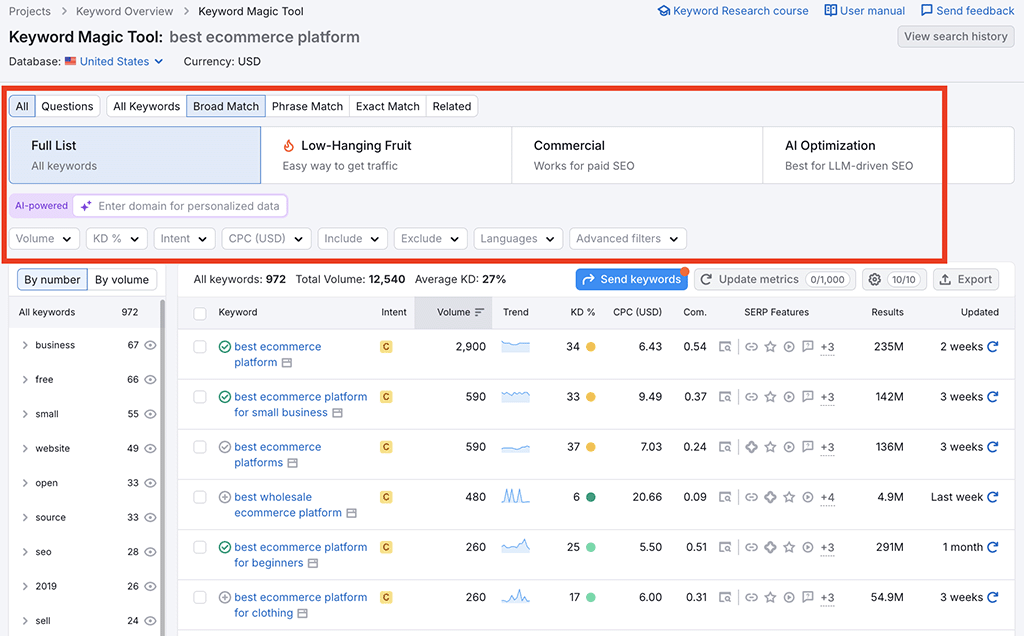1024x636 pixels.
Task: Toggle eye icon for website group
Action: pyautogui.click(x=150, y=449)
